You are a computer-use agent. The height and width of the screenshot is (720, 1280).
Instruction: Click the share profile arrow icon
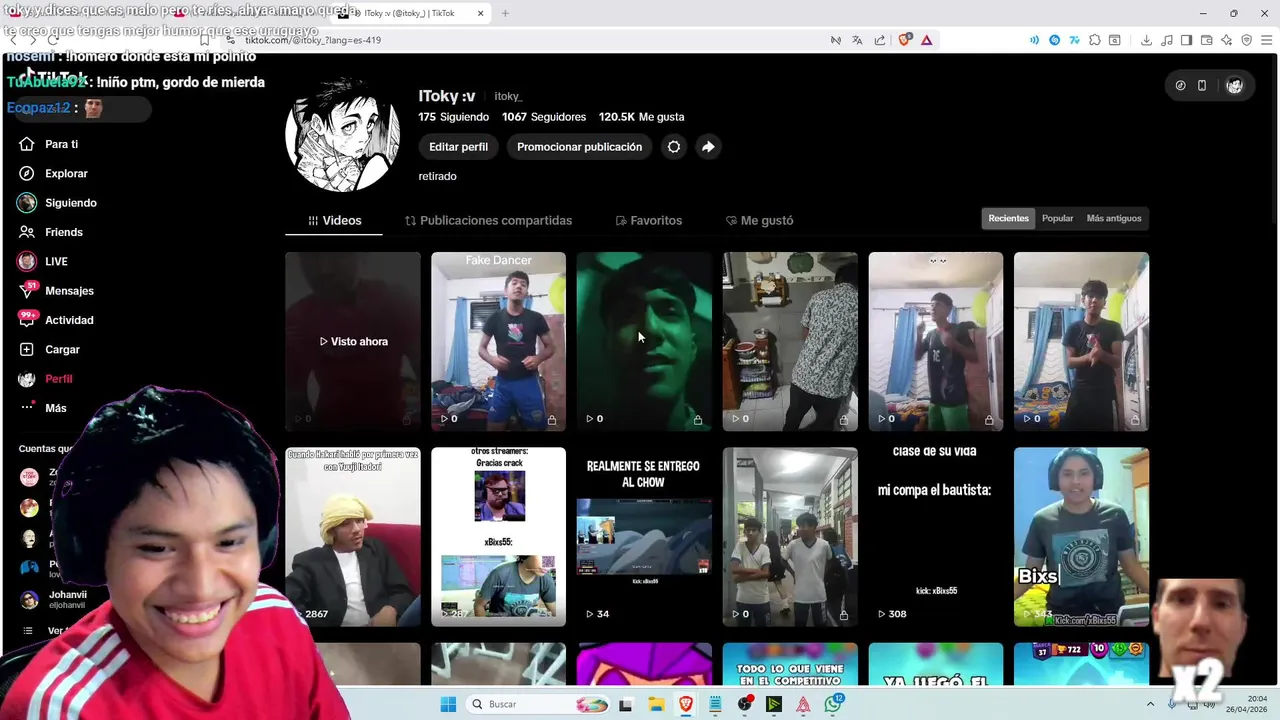(x=708, y=147)
